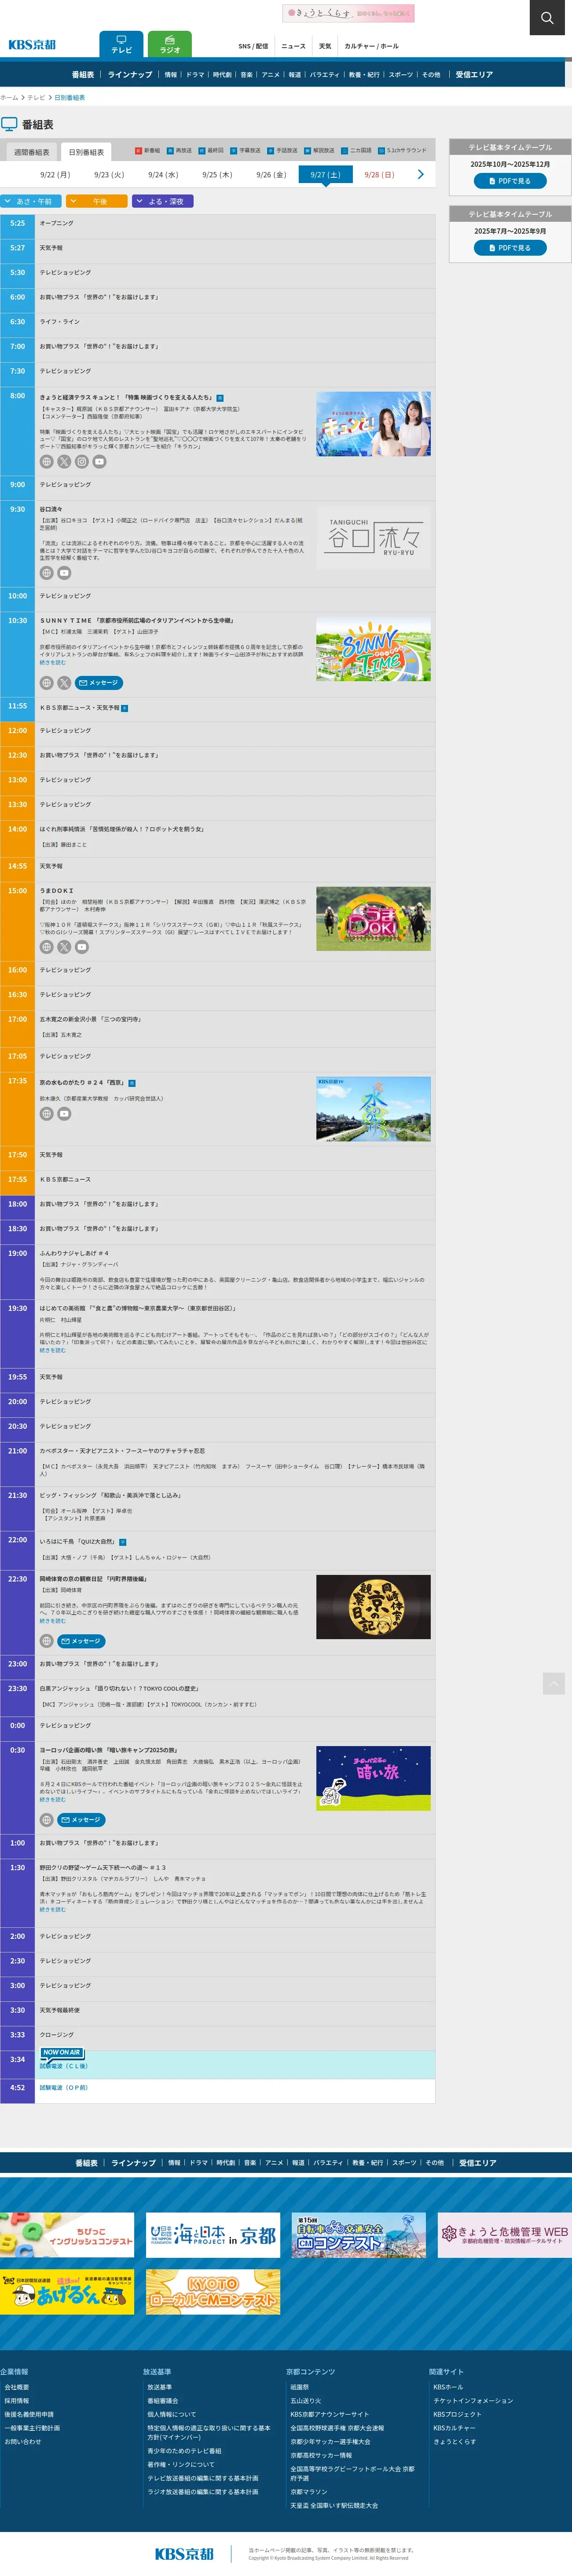Expand 続きを読む for 野田クリの野望
Image resolution: width=572 pixels, height=2576 pixels.
click(52, 1909)
